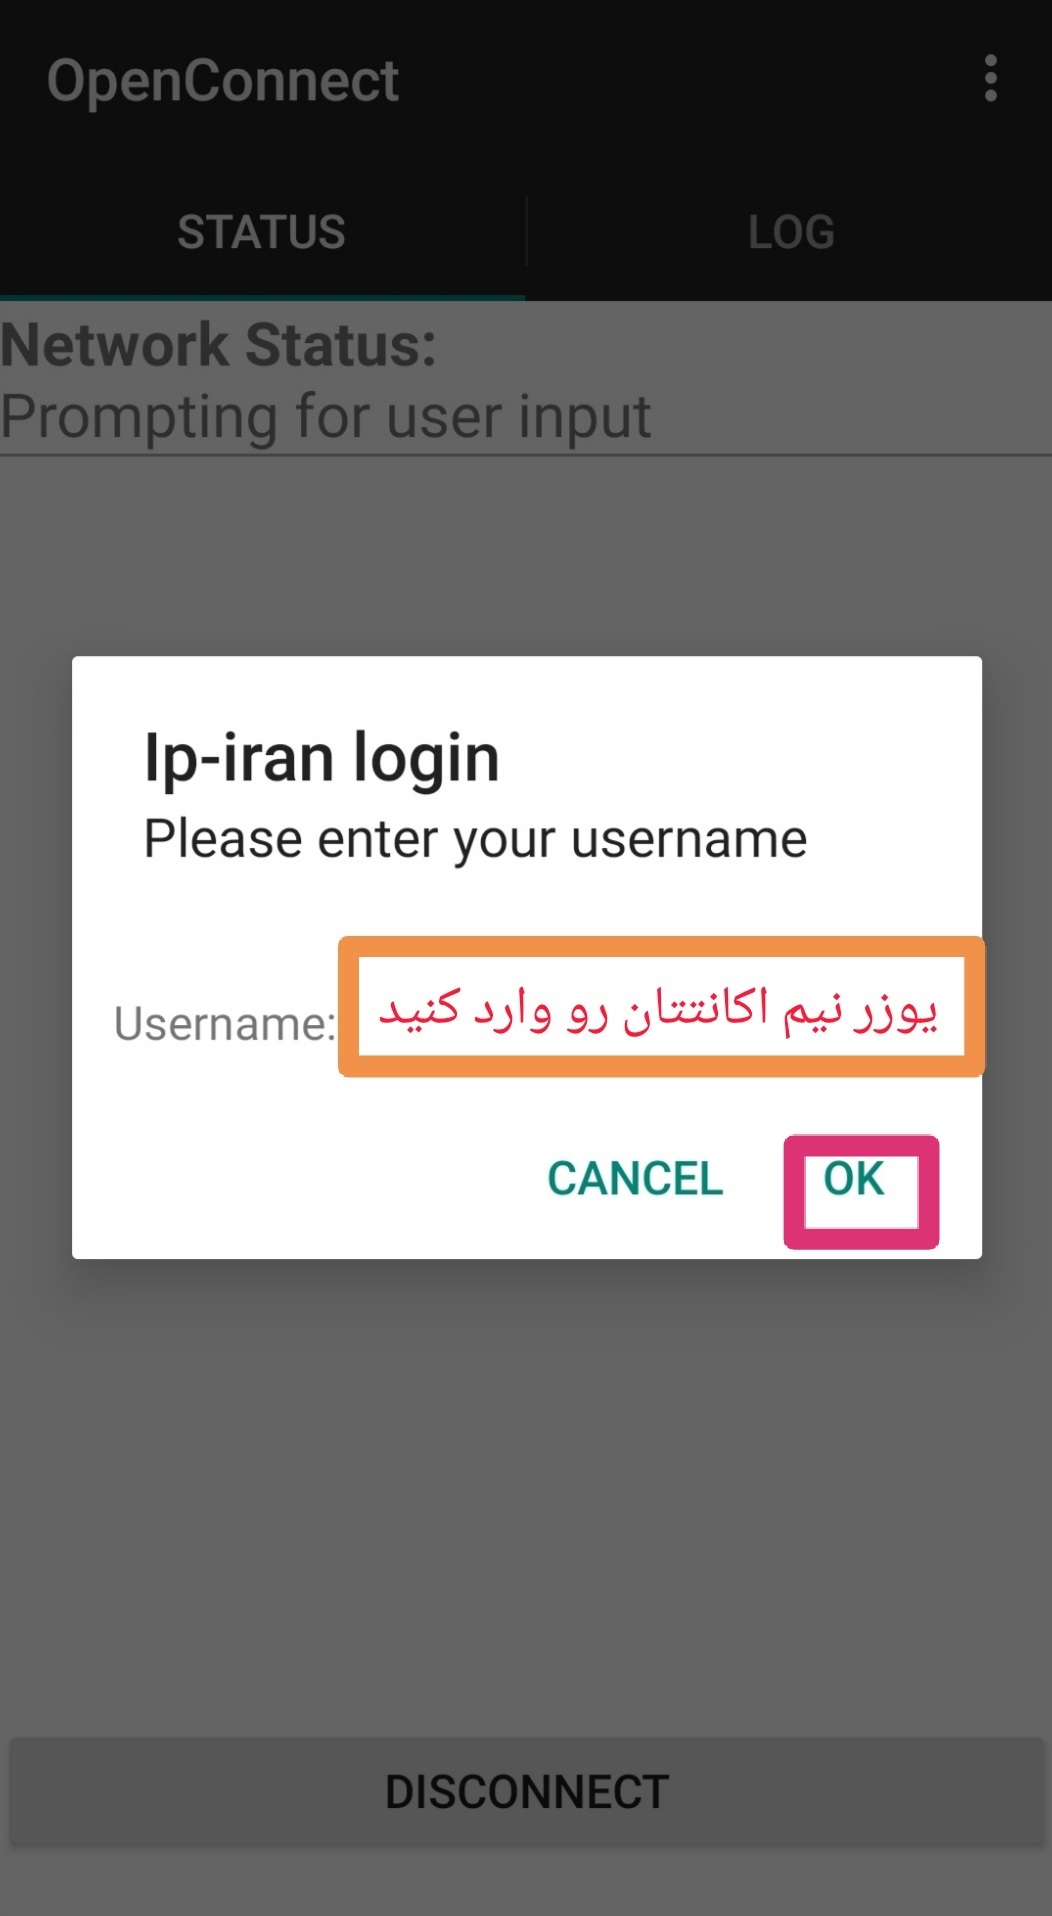
Task: Select the STATUS tab
Action: pyautogui.click(x=262, y=232)
